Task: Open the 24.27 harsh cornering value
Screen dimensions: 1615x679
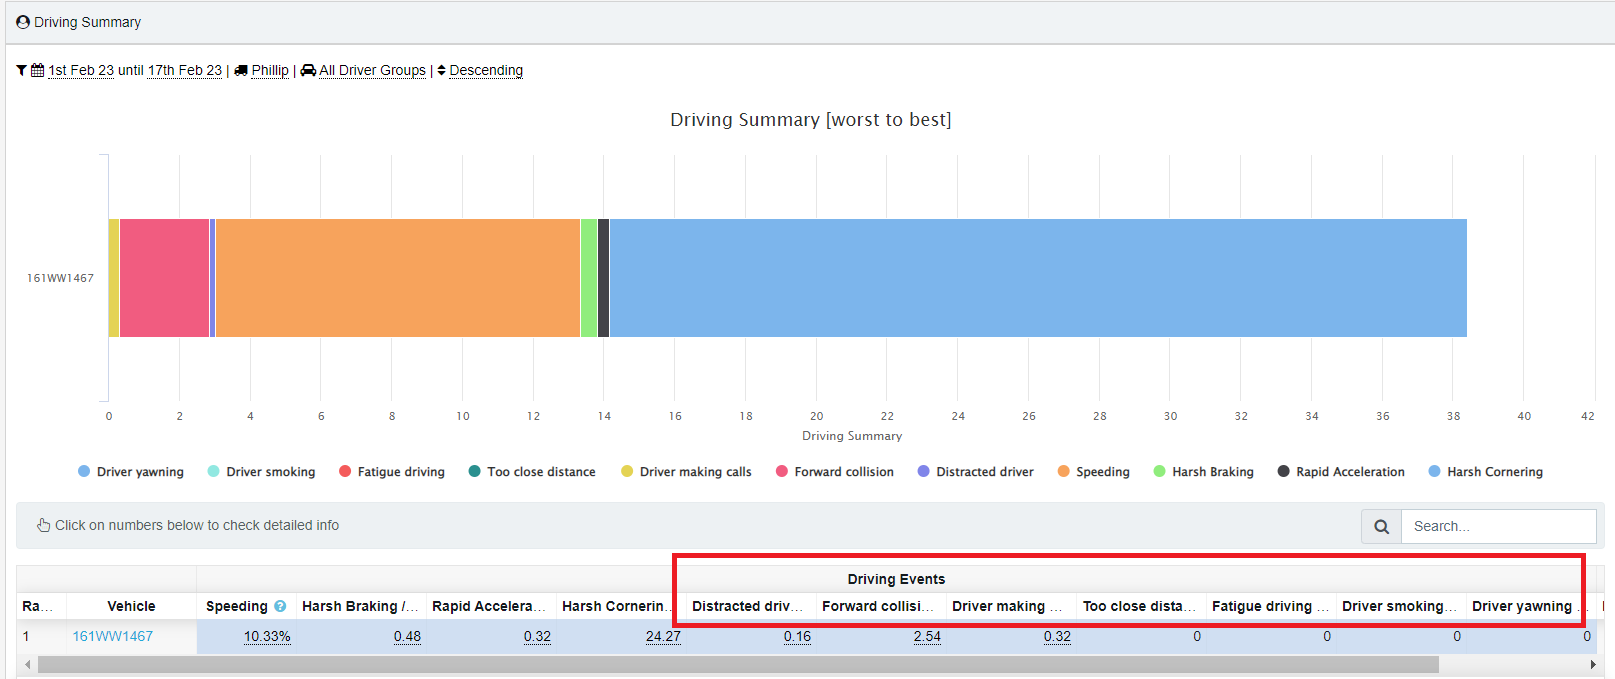Action: (663, 636)
